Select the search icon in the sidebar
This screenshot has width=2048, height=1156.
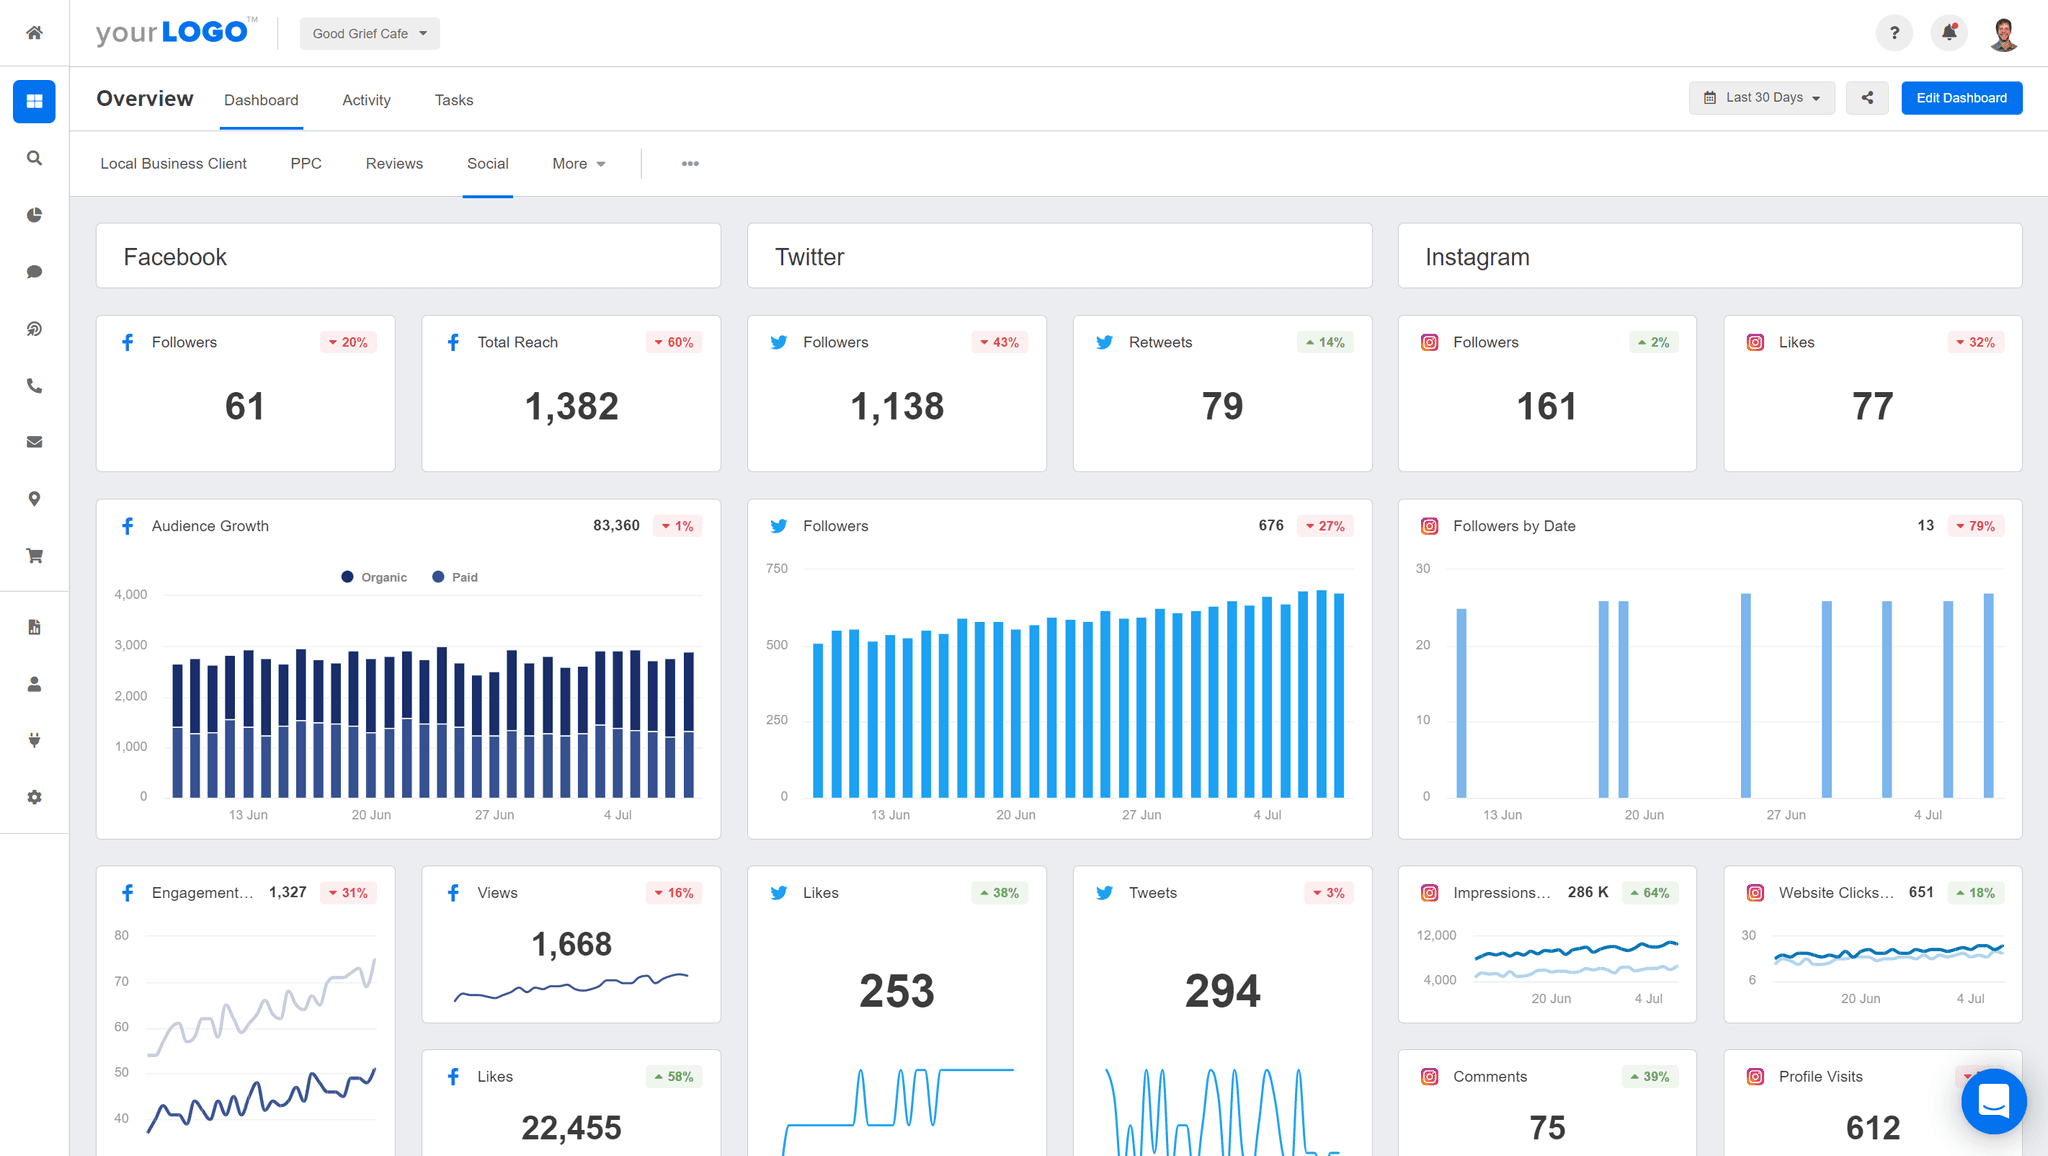33,157
